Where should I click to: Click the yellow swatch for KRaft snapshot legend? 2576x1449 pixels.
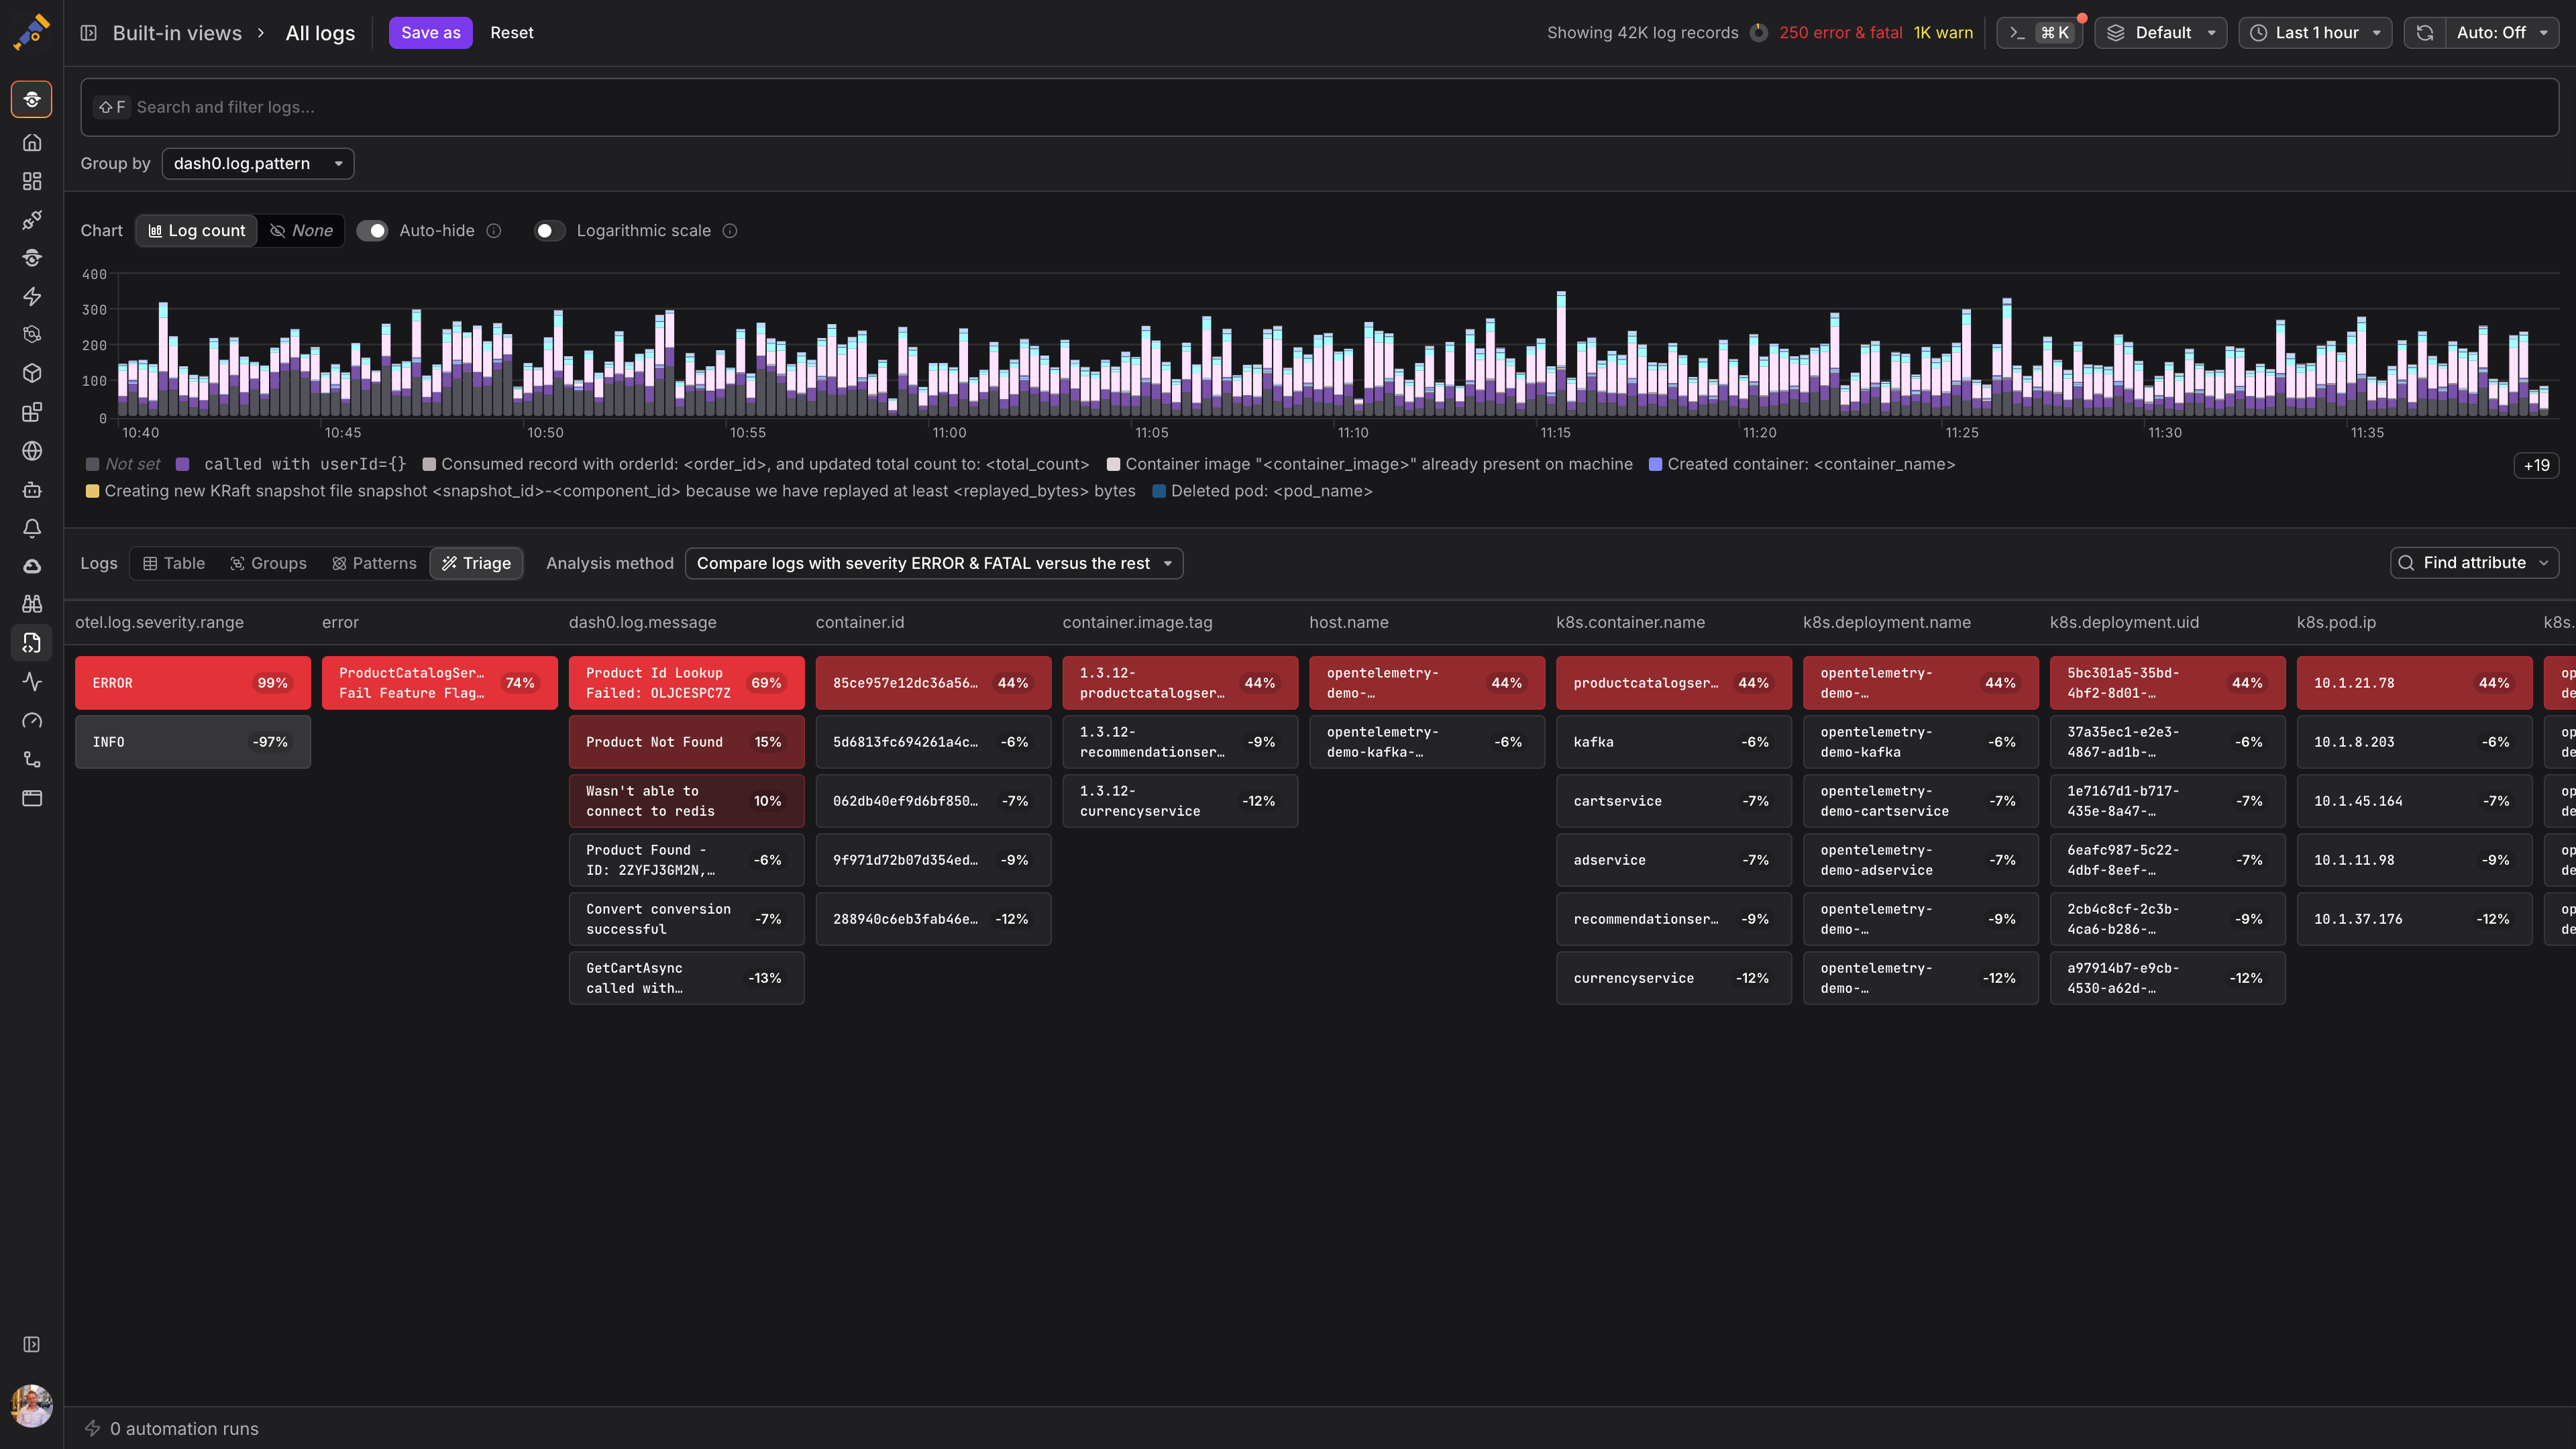click(92, 491)
